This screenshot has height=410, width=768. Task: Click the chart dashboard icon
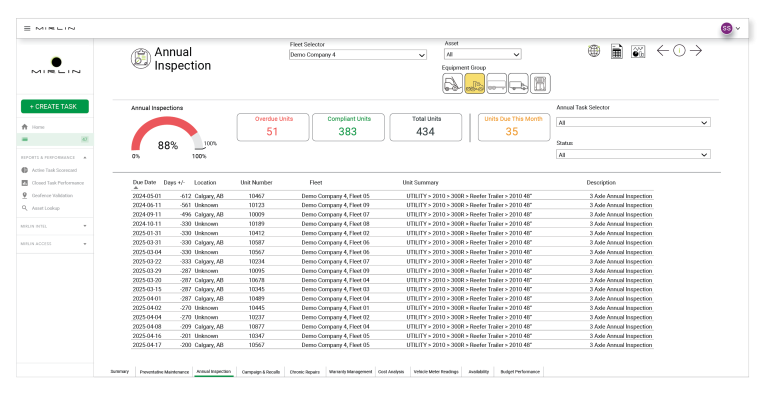pyautogui.click(x=637, y=51)
